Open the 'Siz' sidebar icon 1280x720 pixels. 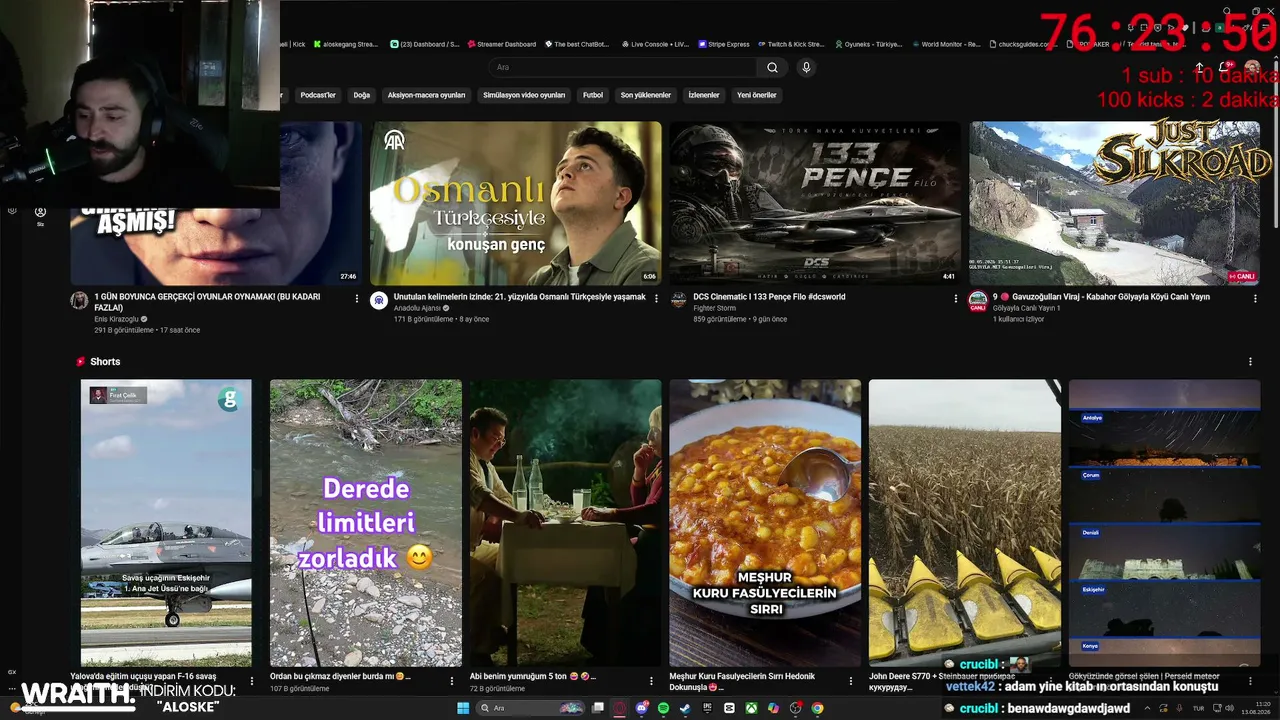coord(40,215)
